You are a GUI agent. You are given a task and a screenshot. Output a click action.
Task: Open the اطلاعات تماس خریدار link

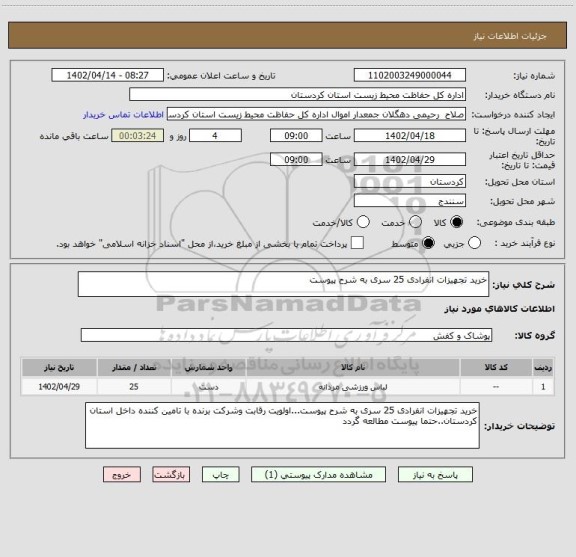pyautogui.click(x=123, y=115)
